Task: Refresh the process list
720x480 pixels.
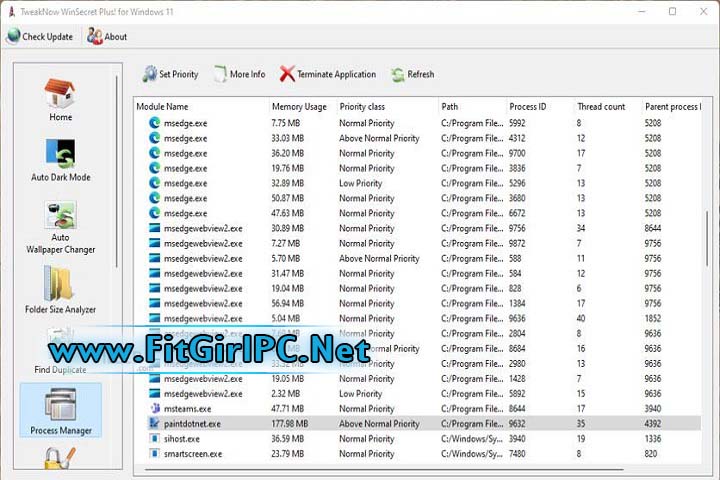Action: [412, 74]
